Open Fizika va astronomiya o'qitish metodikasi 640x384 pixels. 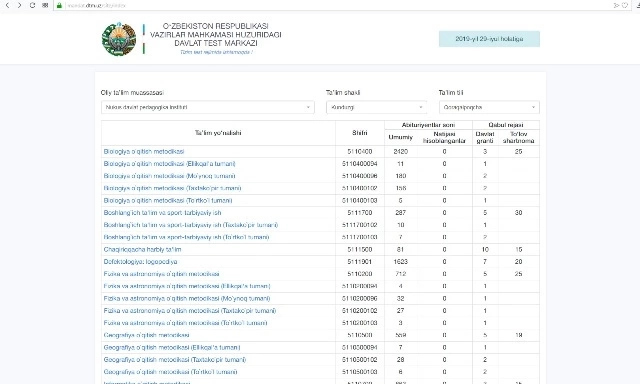(x=161, y=274)
